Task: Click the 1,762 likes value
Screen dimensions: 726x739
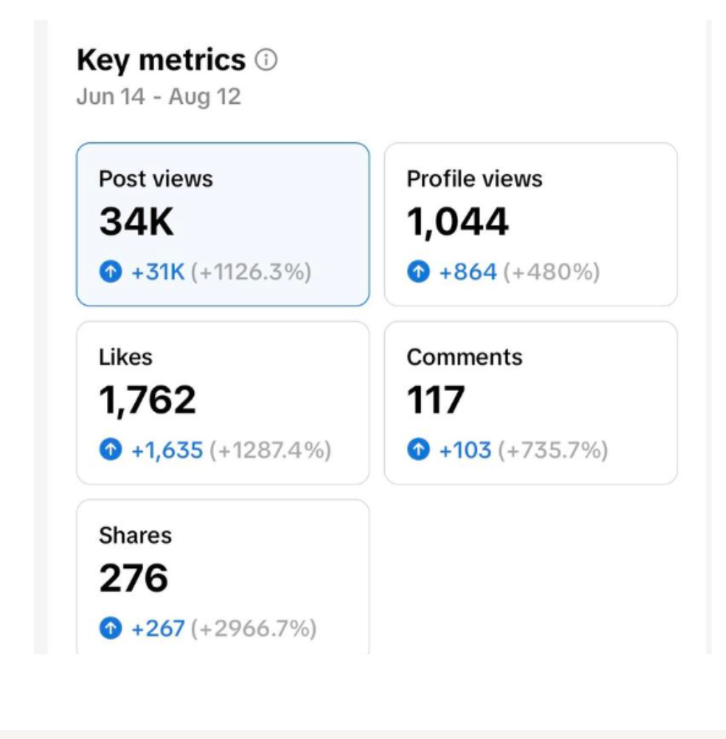Action: pyautogui.click(x=148, y=400)
